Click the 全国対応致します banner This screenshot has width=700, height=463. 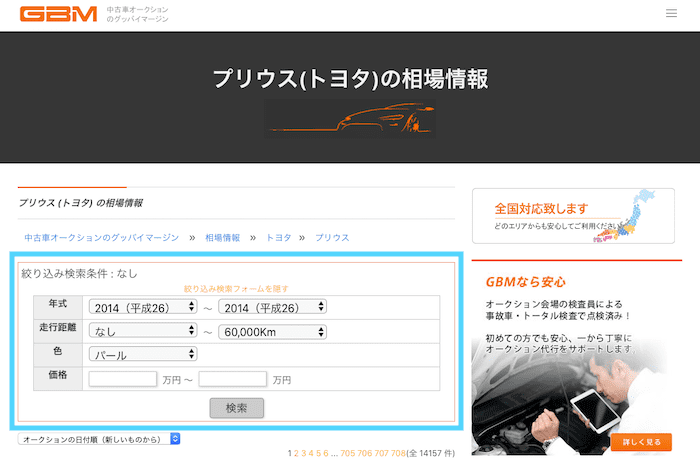point(573,216)
